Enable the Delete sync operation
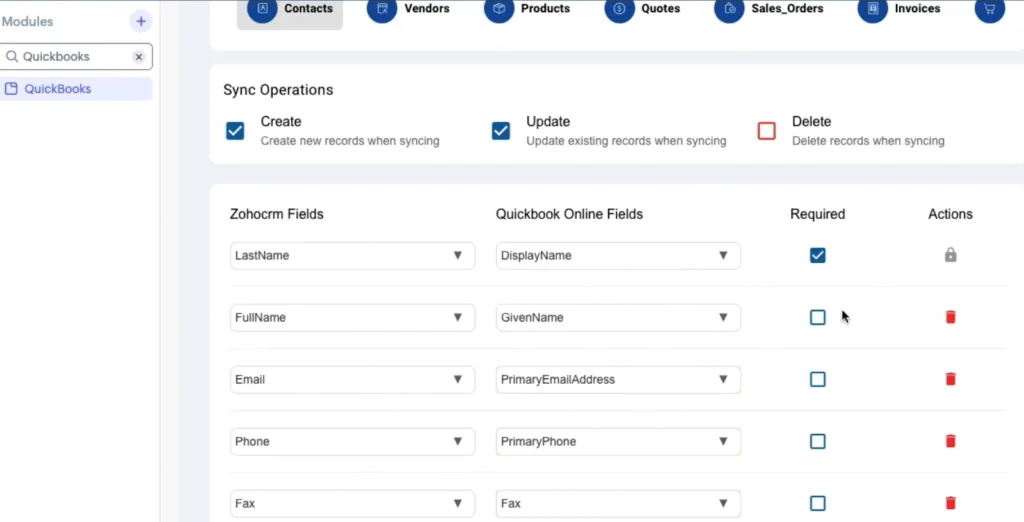The image size is (1024, 522). tap(767, 131)
